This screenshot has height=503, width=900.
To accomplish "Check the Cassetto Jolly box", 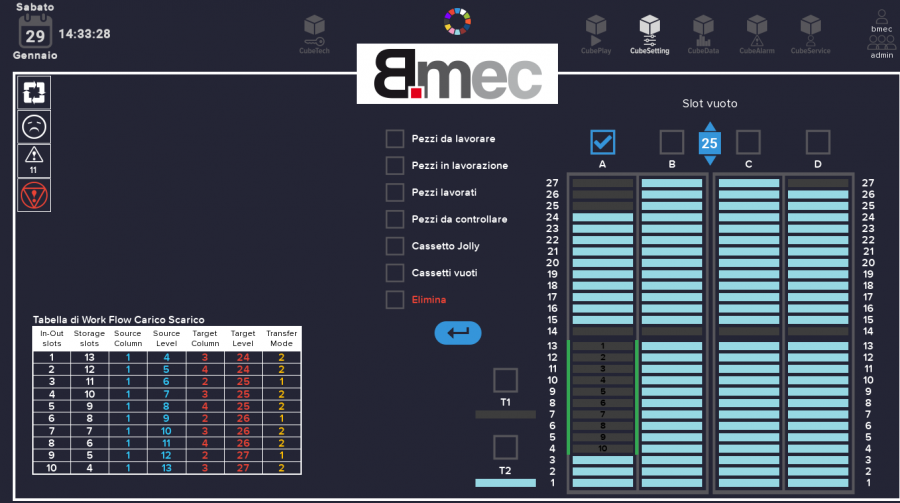I will coord(394,246).
